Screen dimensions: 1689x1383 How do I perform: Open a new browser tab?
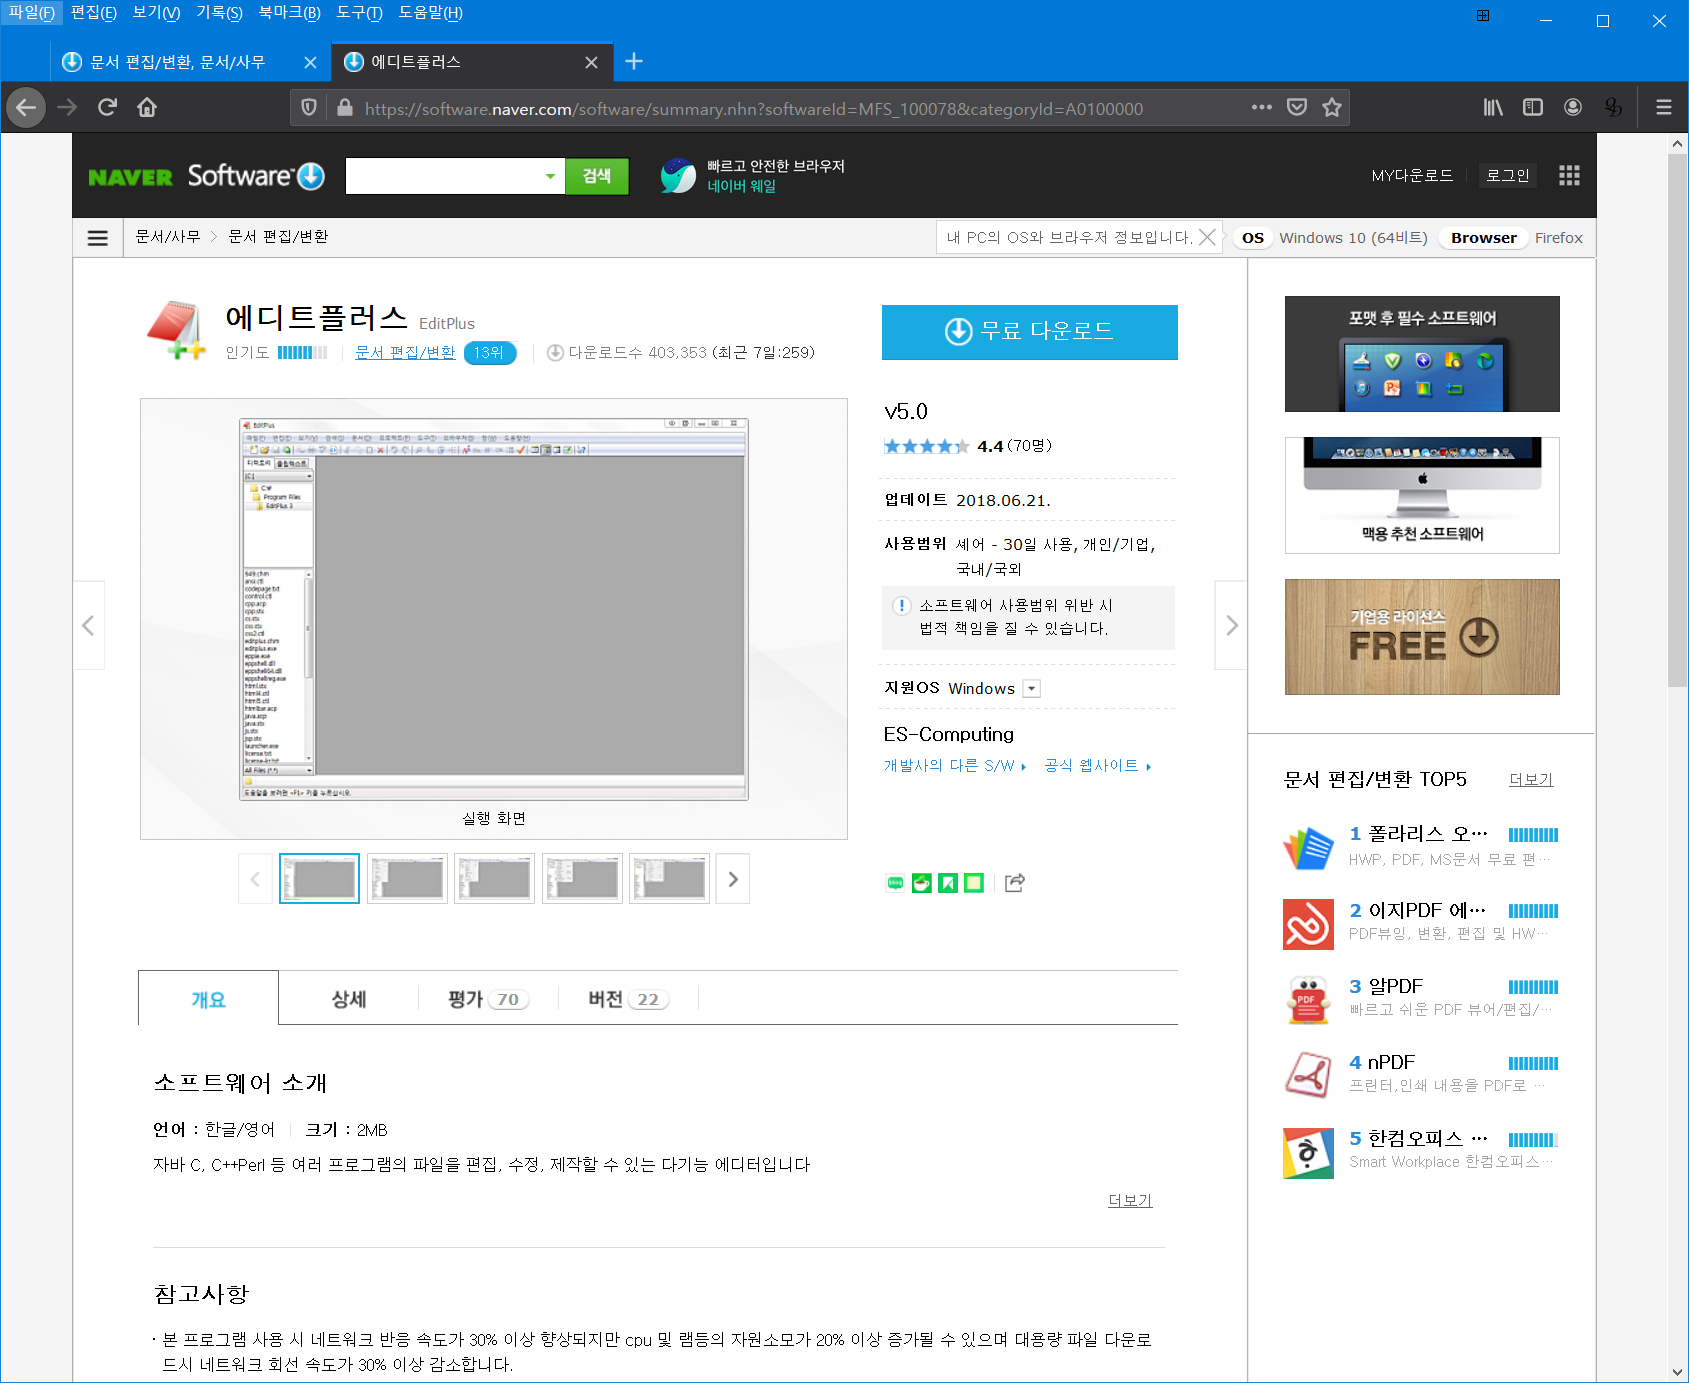[x=634, y=62]
